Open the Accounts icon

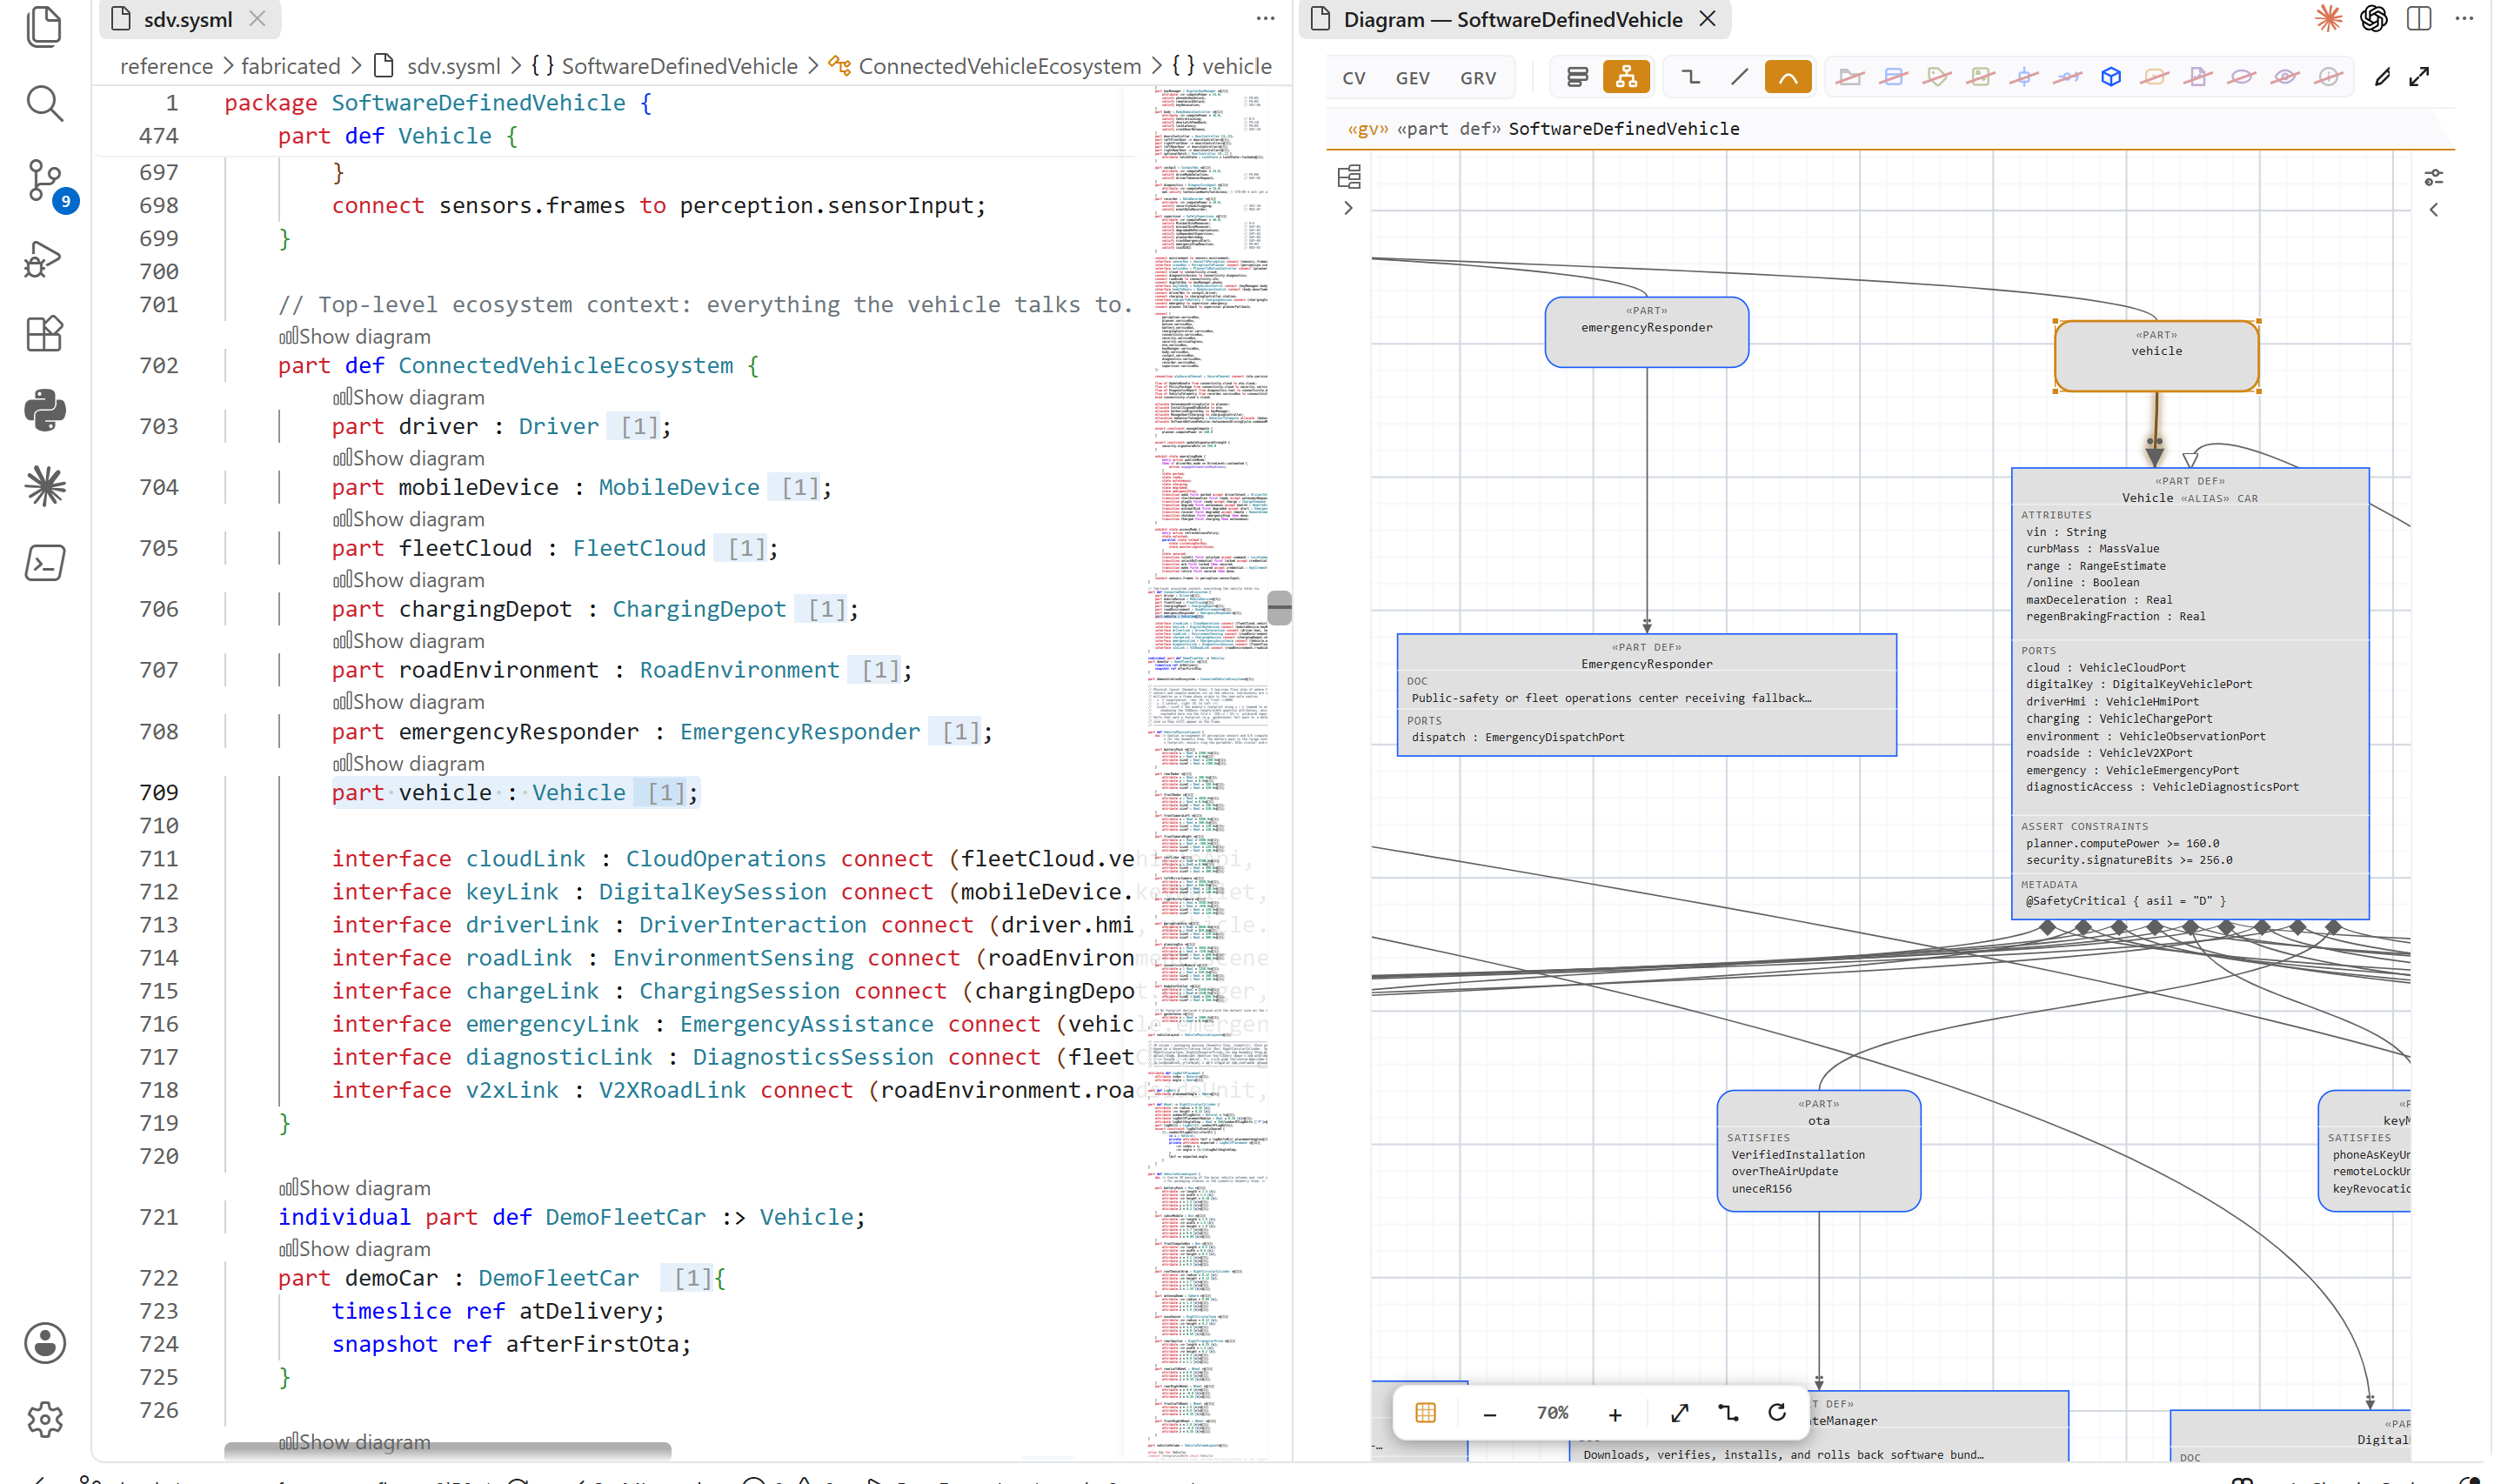pos(44,1343)
